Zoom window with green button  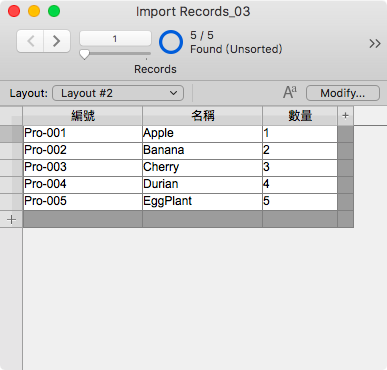click(x=54, y=11)
